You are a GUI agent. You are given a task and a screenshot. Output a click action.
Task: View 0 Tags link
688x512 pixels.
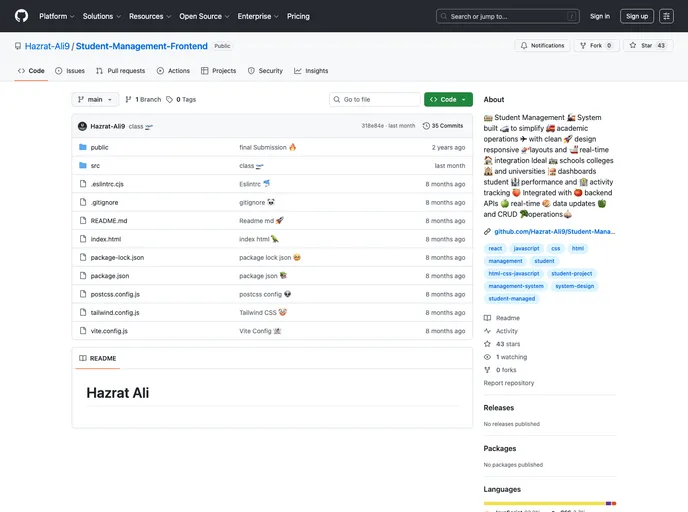click(x=181, y=100)
